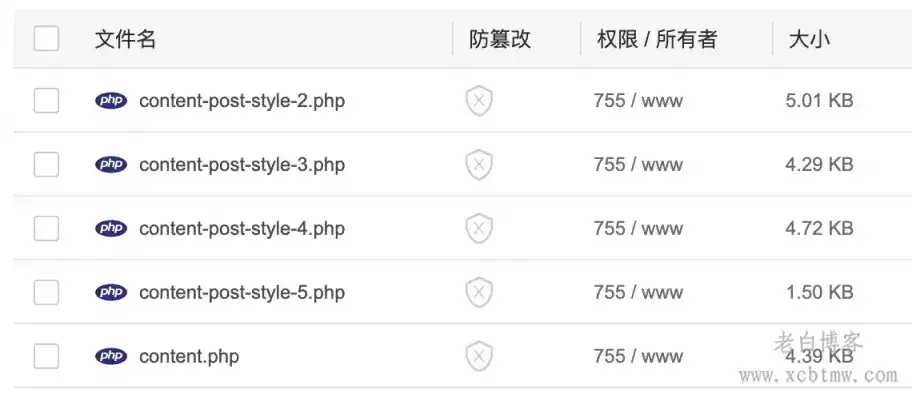Mark the checkbox for content-post-style-5.php
The width and height of the screenshot is (912, 401).
coord(47,293)
